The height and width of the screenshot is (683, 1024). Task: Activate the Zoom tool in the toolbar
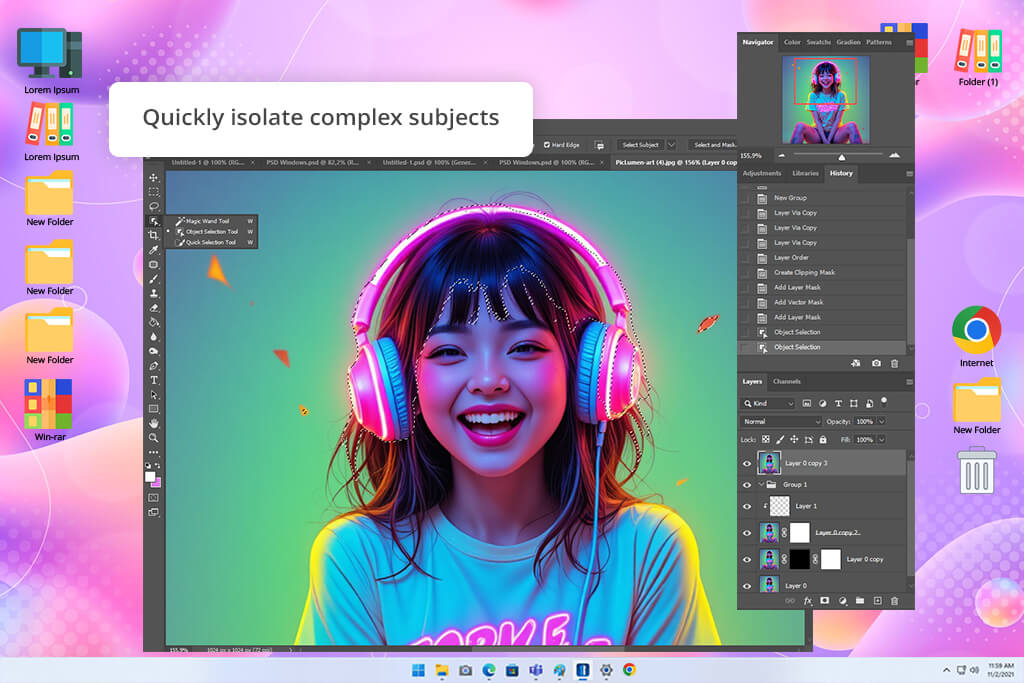click(154, 438)
